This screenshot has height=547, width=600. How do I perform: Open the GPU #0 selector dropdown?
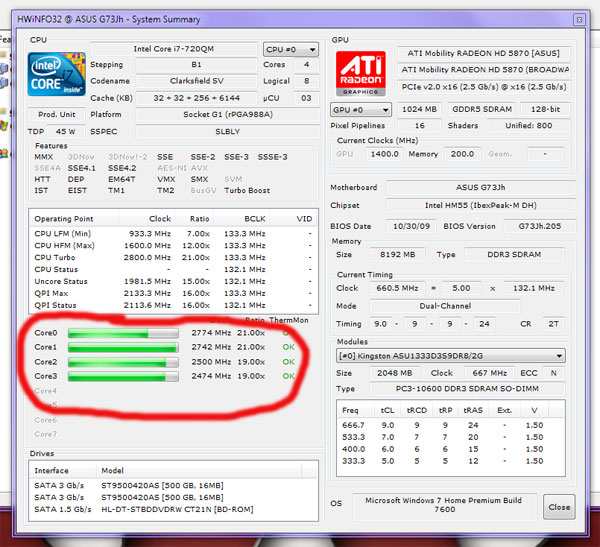click(x=360, y=110)
